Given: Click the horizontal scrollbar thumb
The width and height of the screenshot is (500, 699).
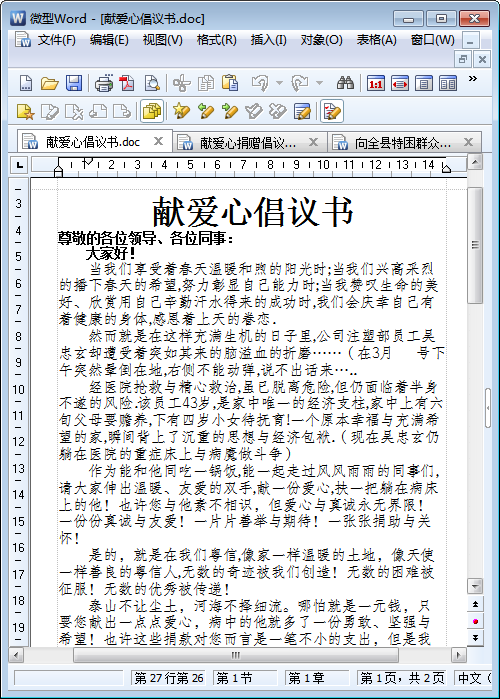Looking at the screenshot, I should [236, 655].
